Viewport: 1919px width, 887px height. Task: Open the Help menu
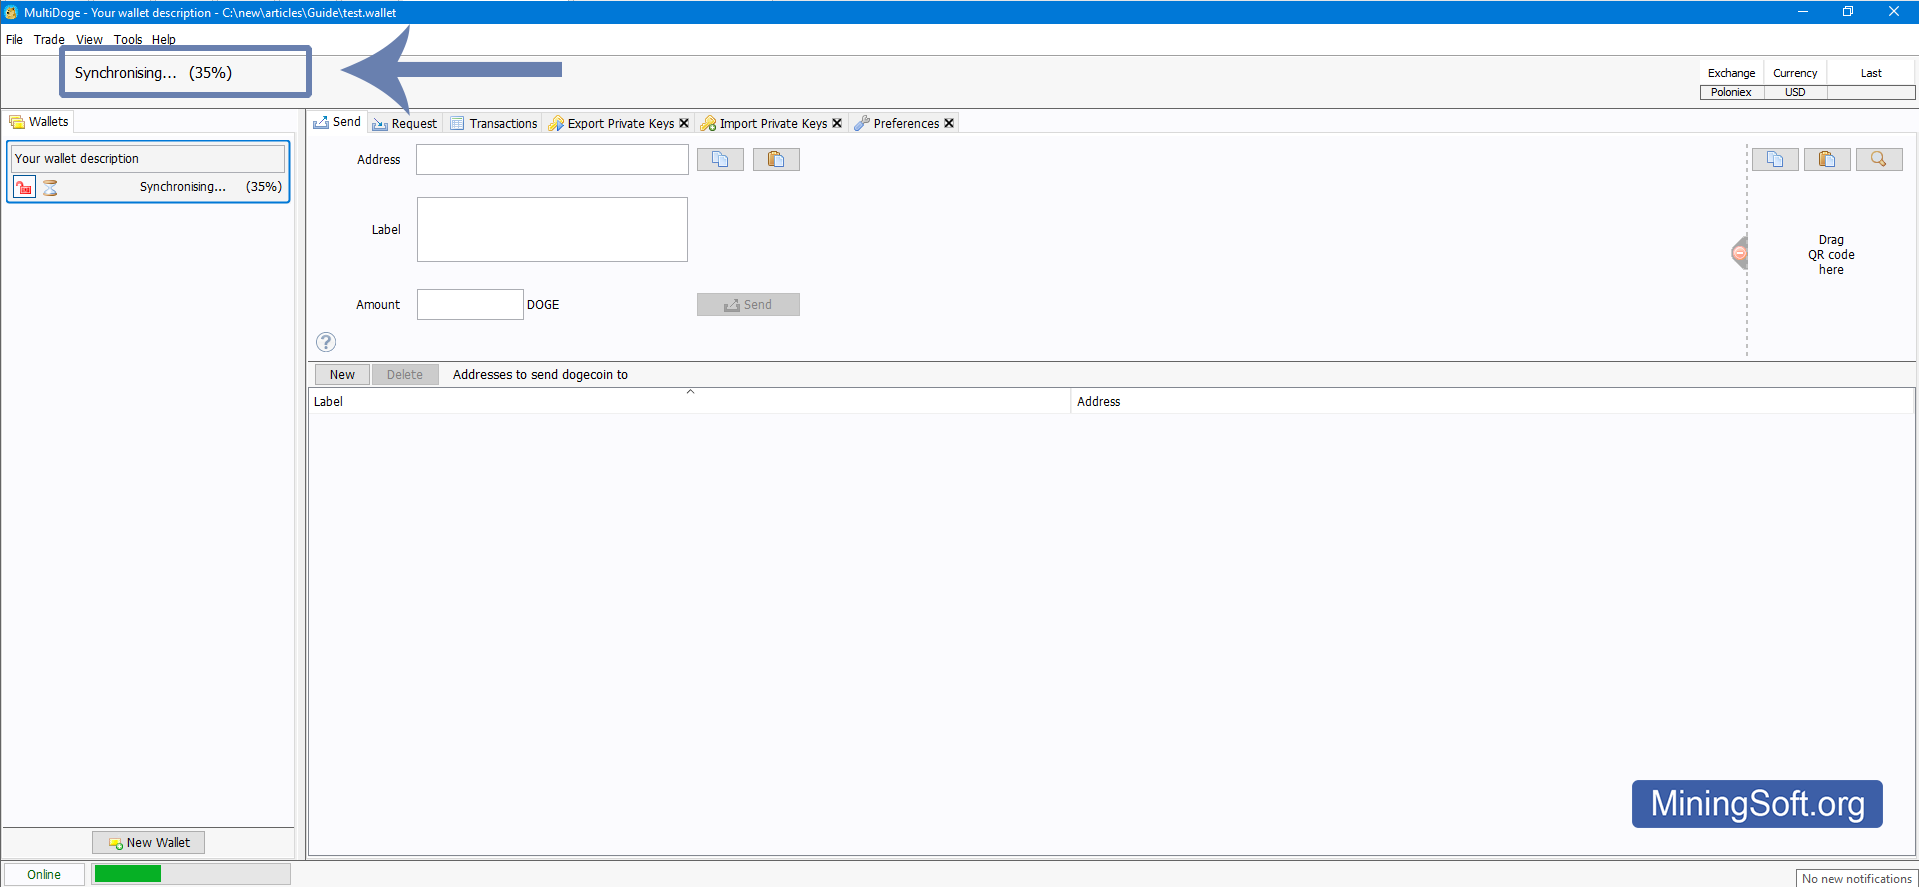point(164,40)
